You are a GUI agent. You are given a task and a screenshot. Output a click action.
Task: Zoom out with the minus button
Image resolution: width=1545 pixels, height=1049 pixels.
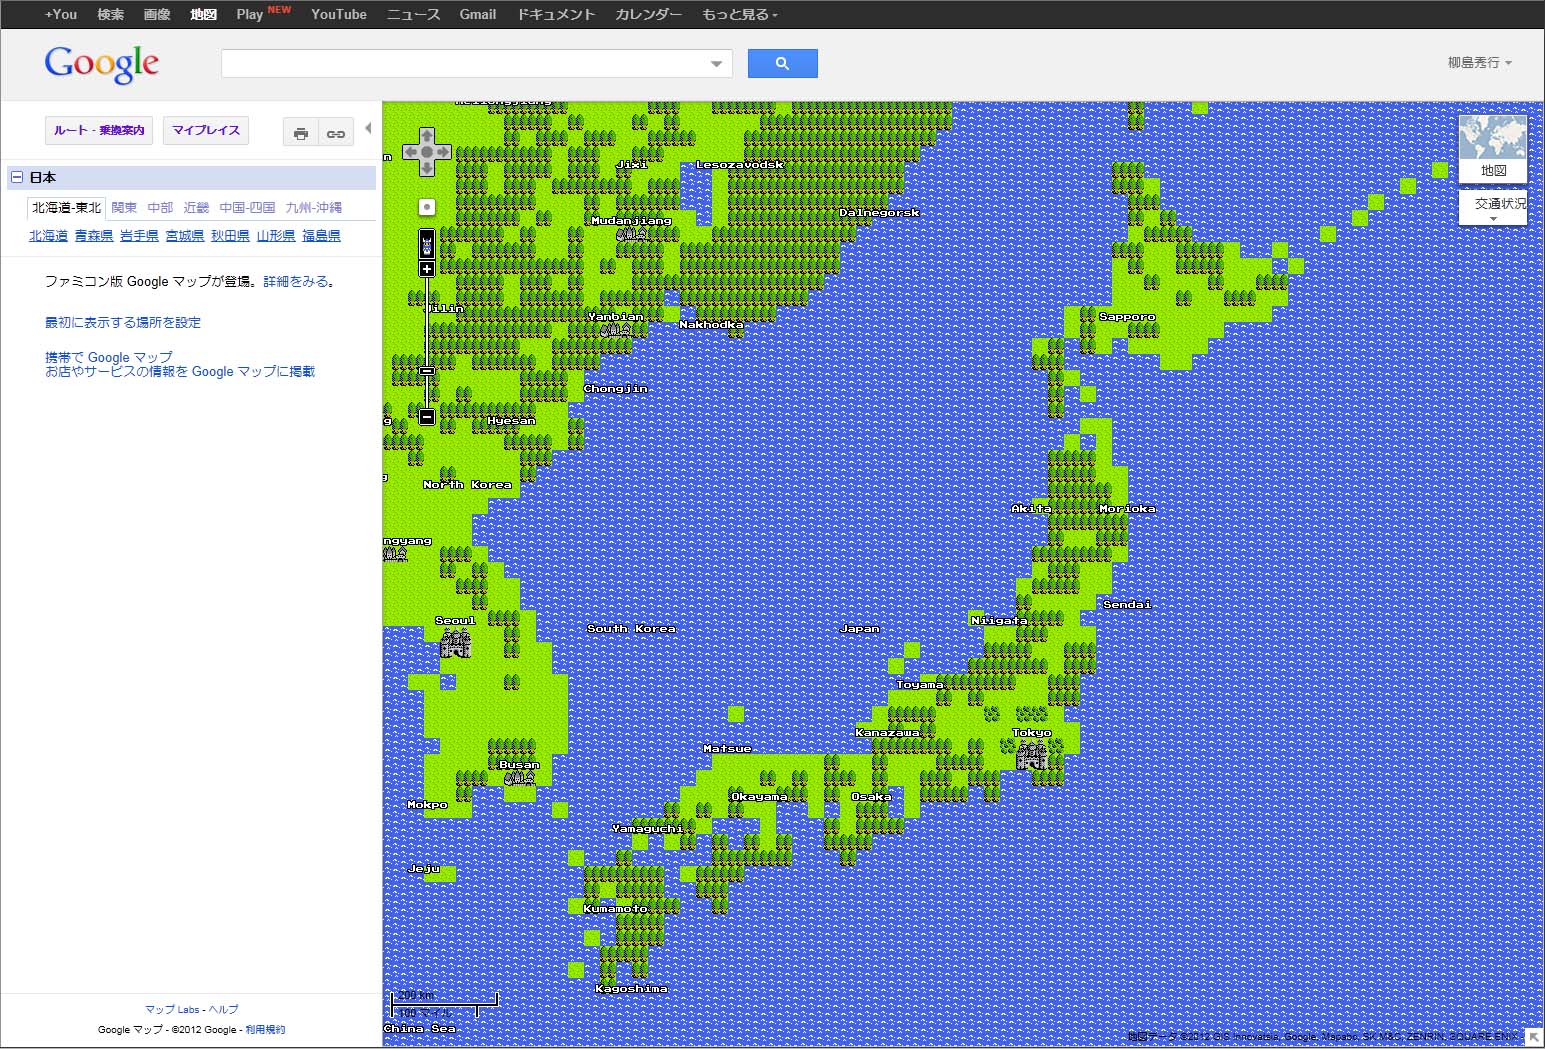427,417
